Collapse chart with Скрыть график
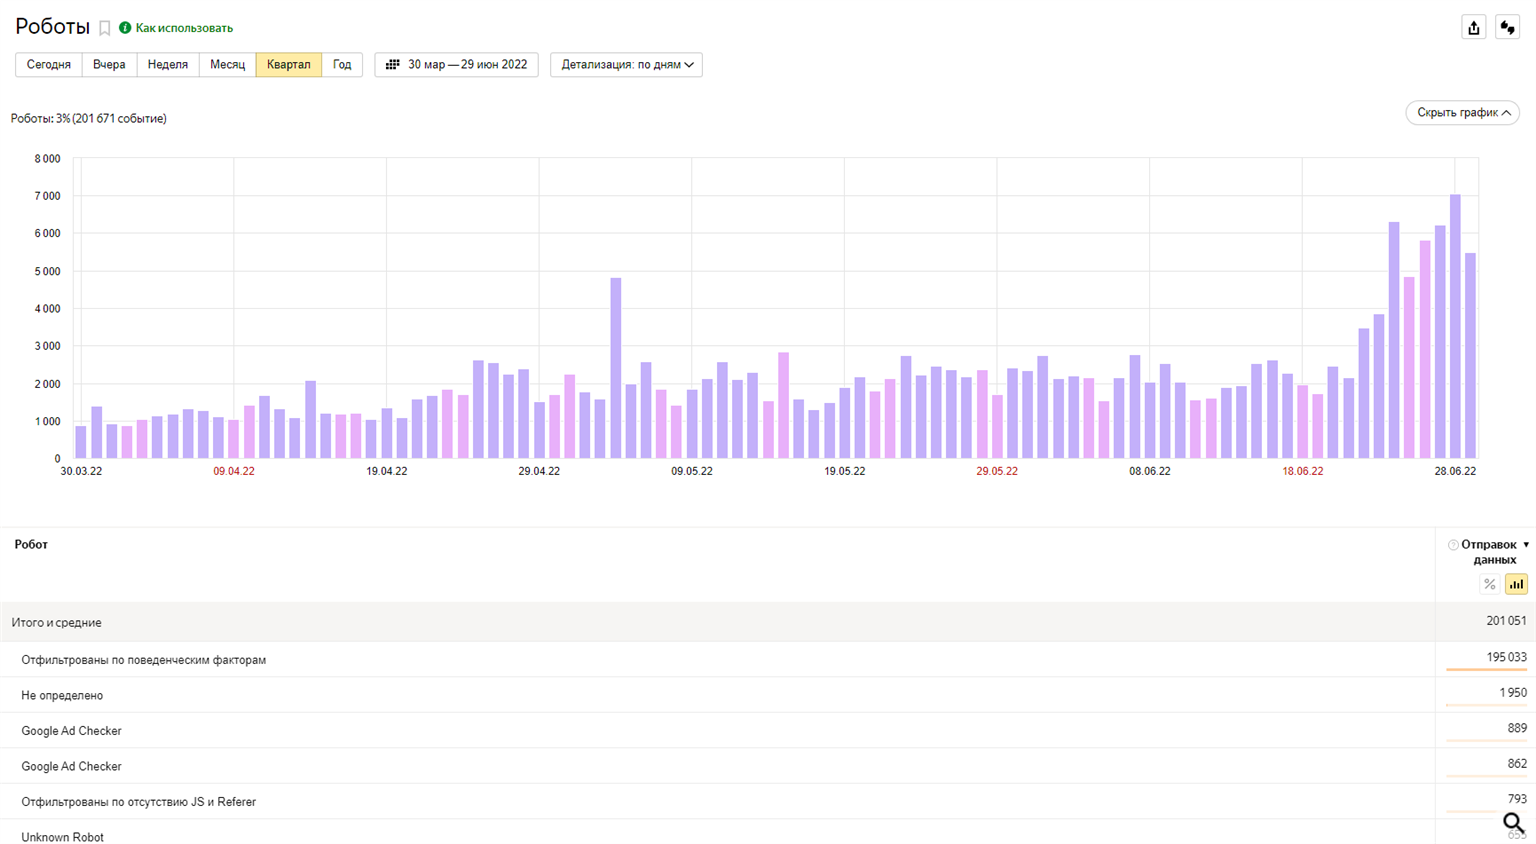The height and width of the screenshot is (844, 1536). [x=1462, y=113]
